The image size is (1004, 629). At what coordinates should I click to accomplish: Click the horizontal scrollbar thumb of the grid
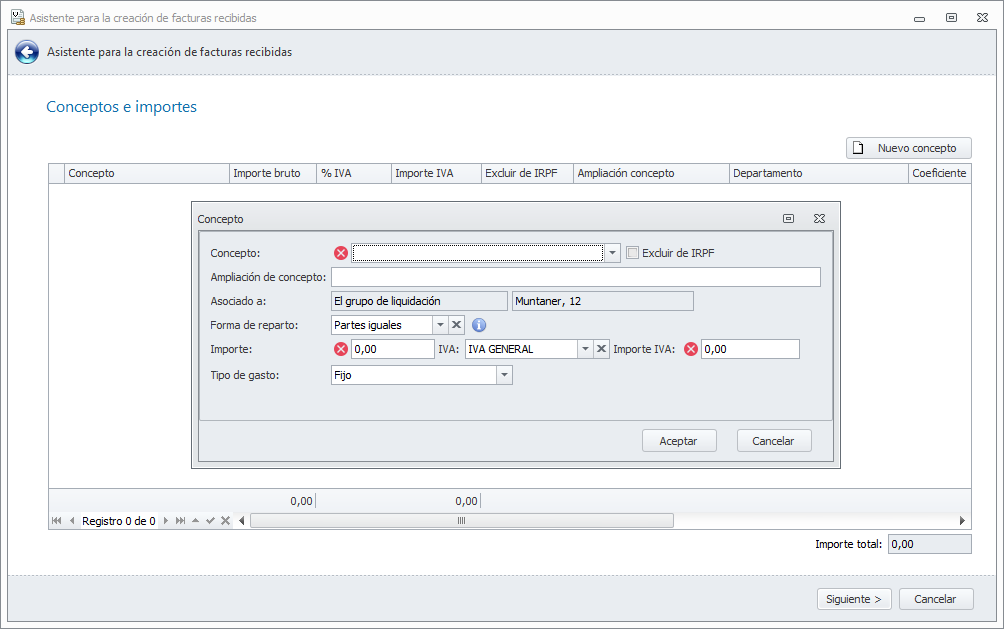[461, 521]
